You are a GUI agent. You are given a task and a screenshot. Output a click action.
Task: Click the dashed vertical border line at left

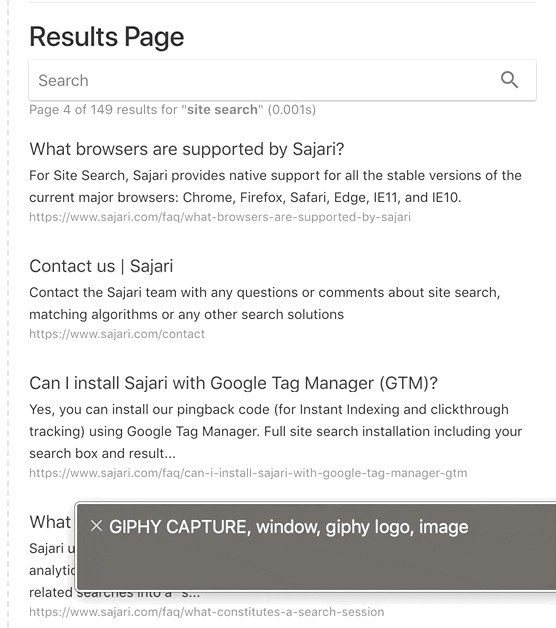pos(8,314)
